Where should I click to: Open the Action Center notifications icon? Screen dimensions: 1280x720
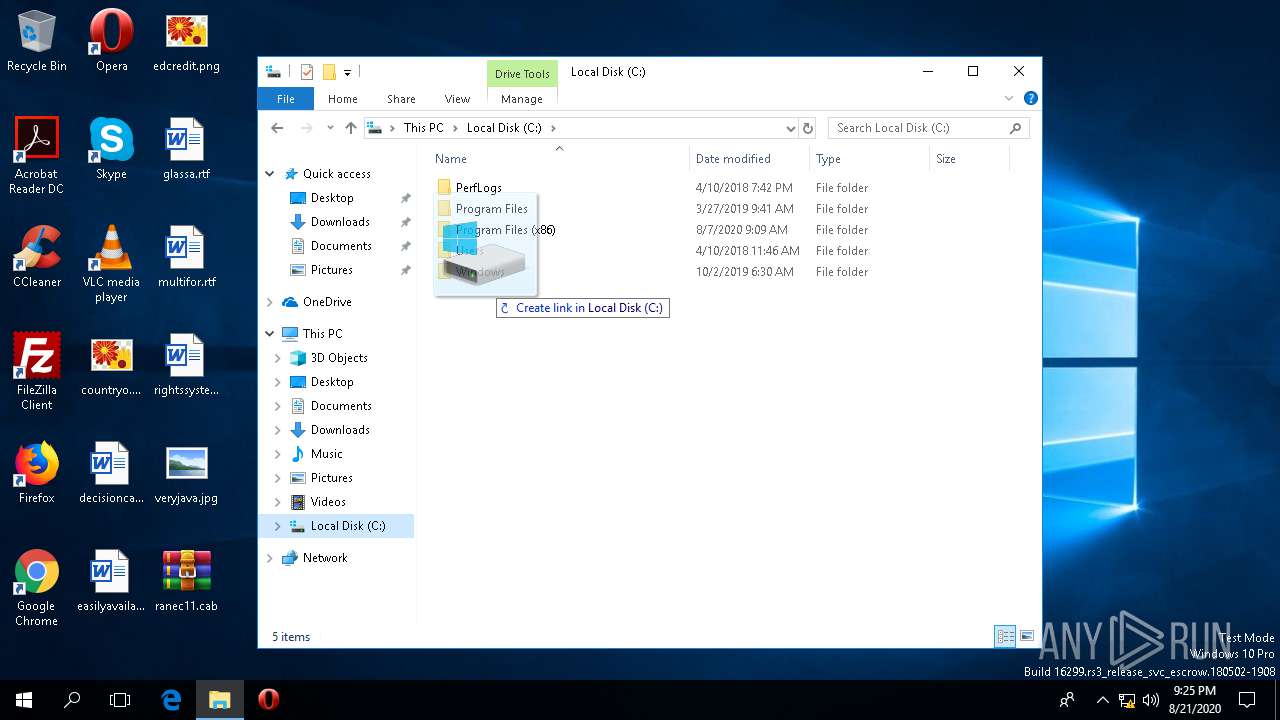[x=1247, y=700]
